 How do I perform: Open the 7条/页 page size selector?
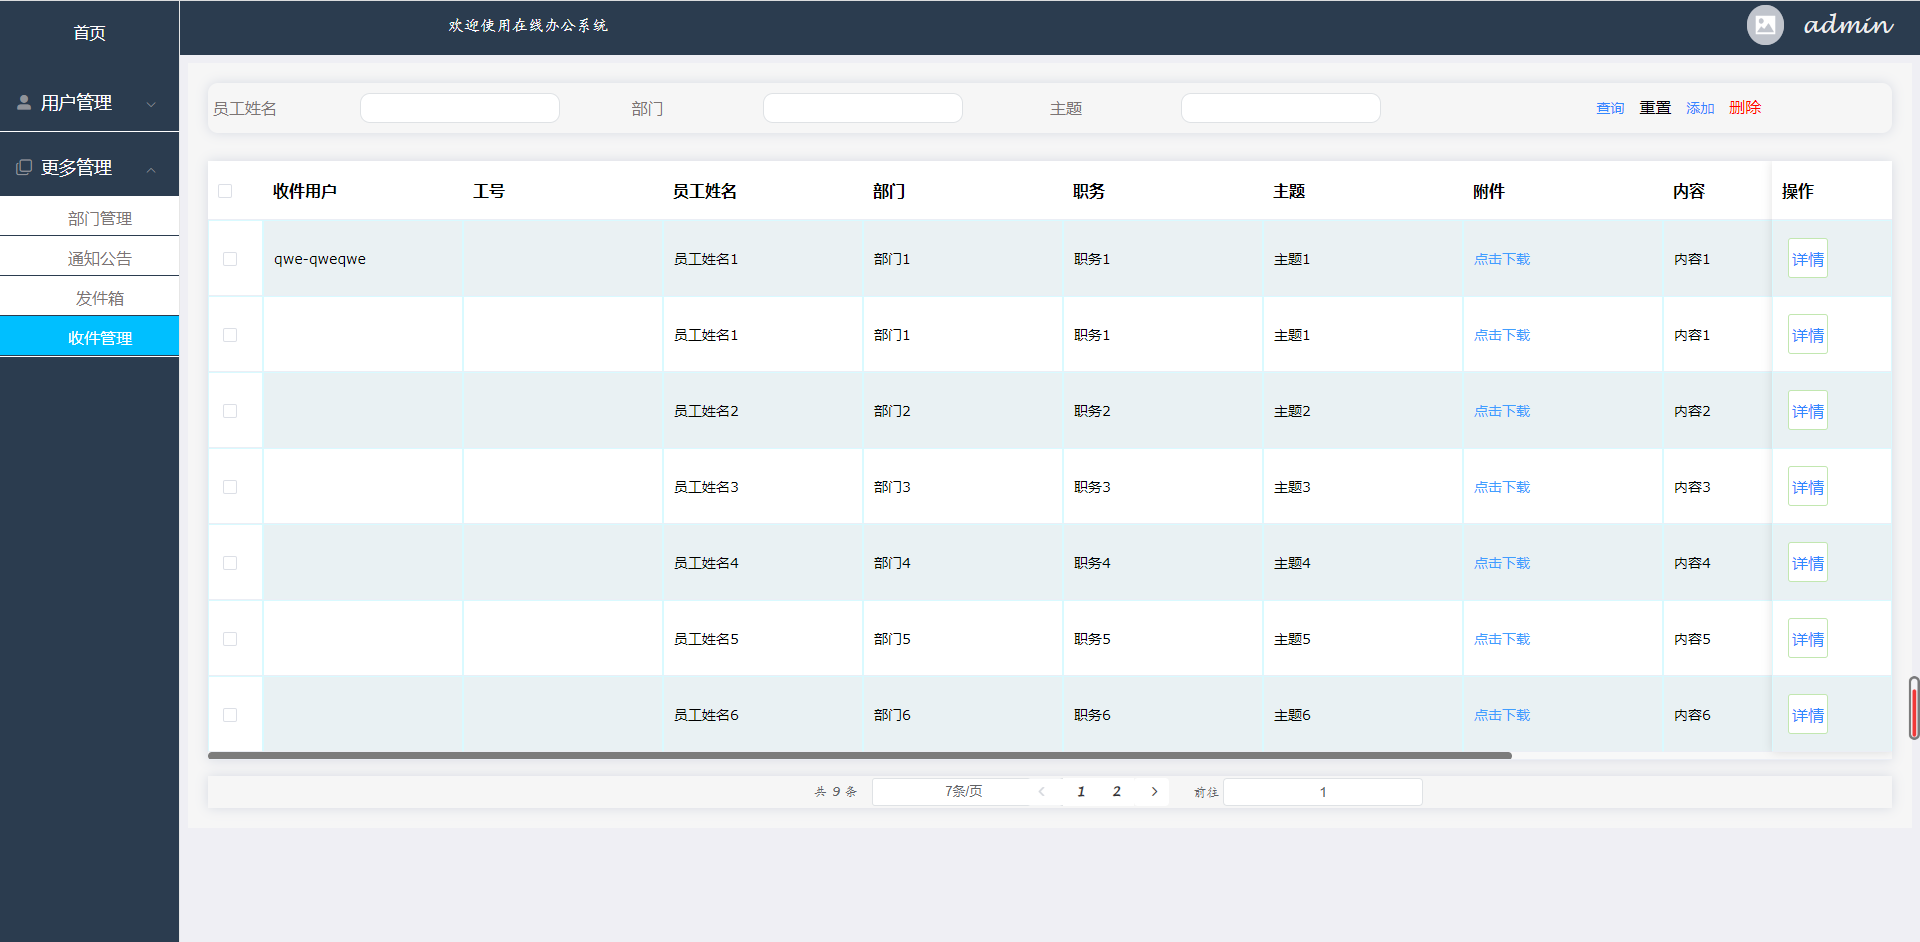tap(963, 791)
